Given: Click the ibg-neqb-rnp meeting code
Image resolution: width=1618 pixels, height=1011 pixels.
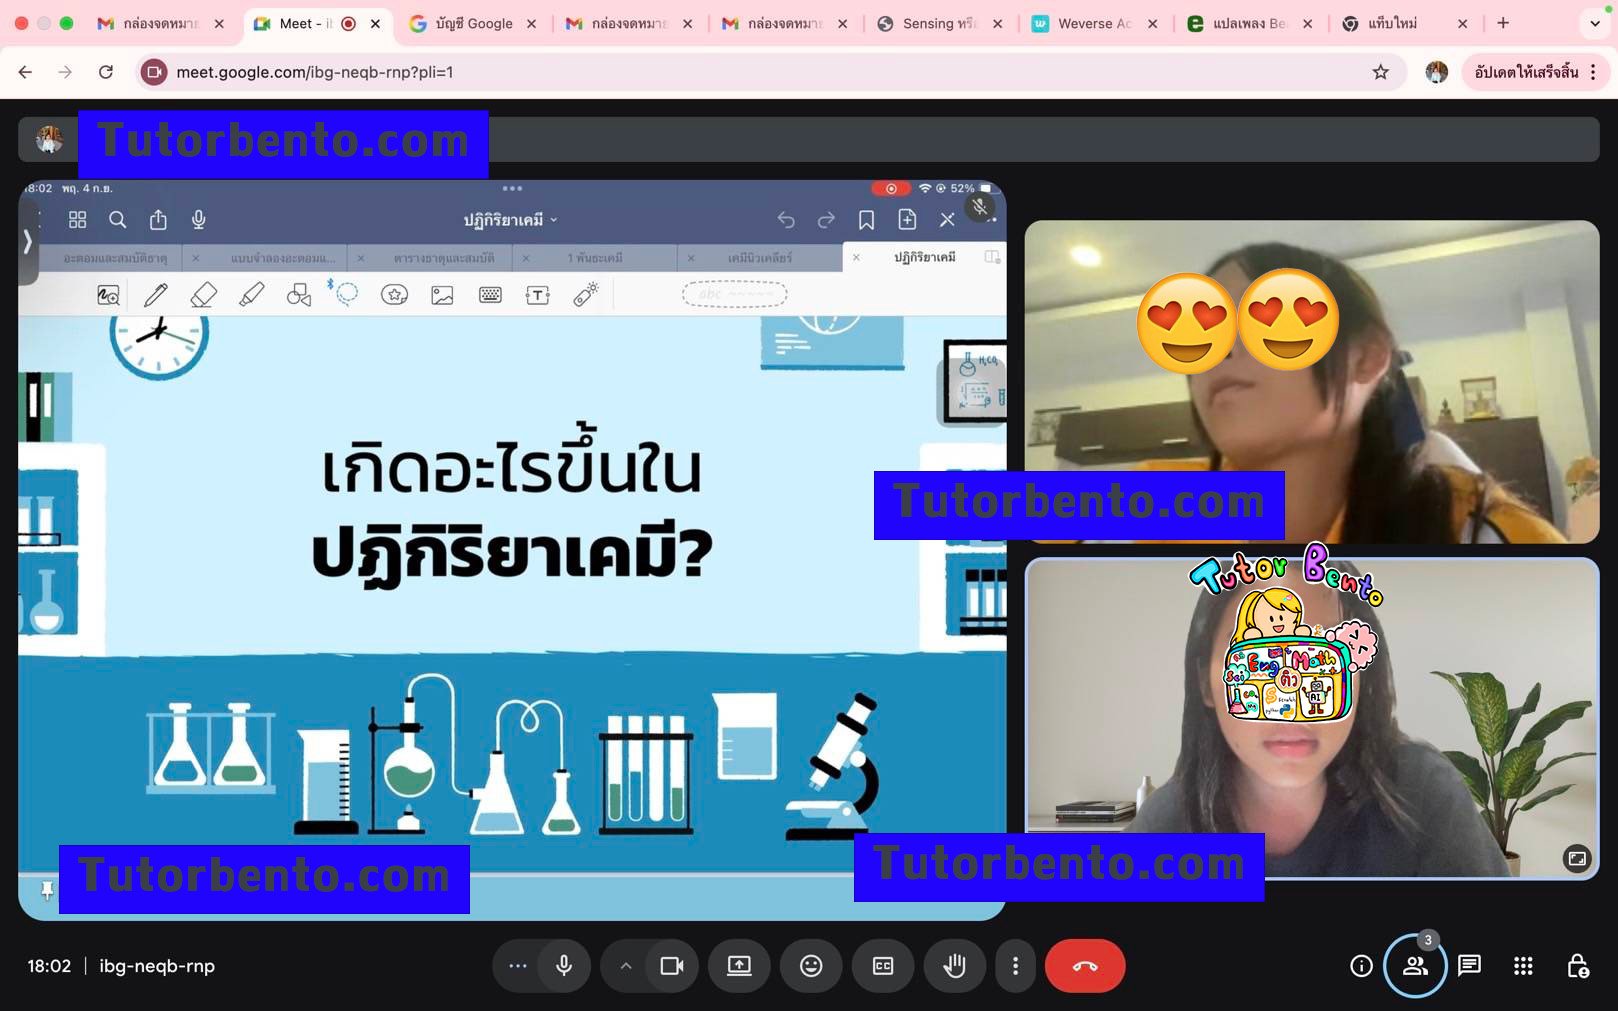Looking at the screenshot, I should (x=157, y=966).
